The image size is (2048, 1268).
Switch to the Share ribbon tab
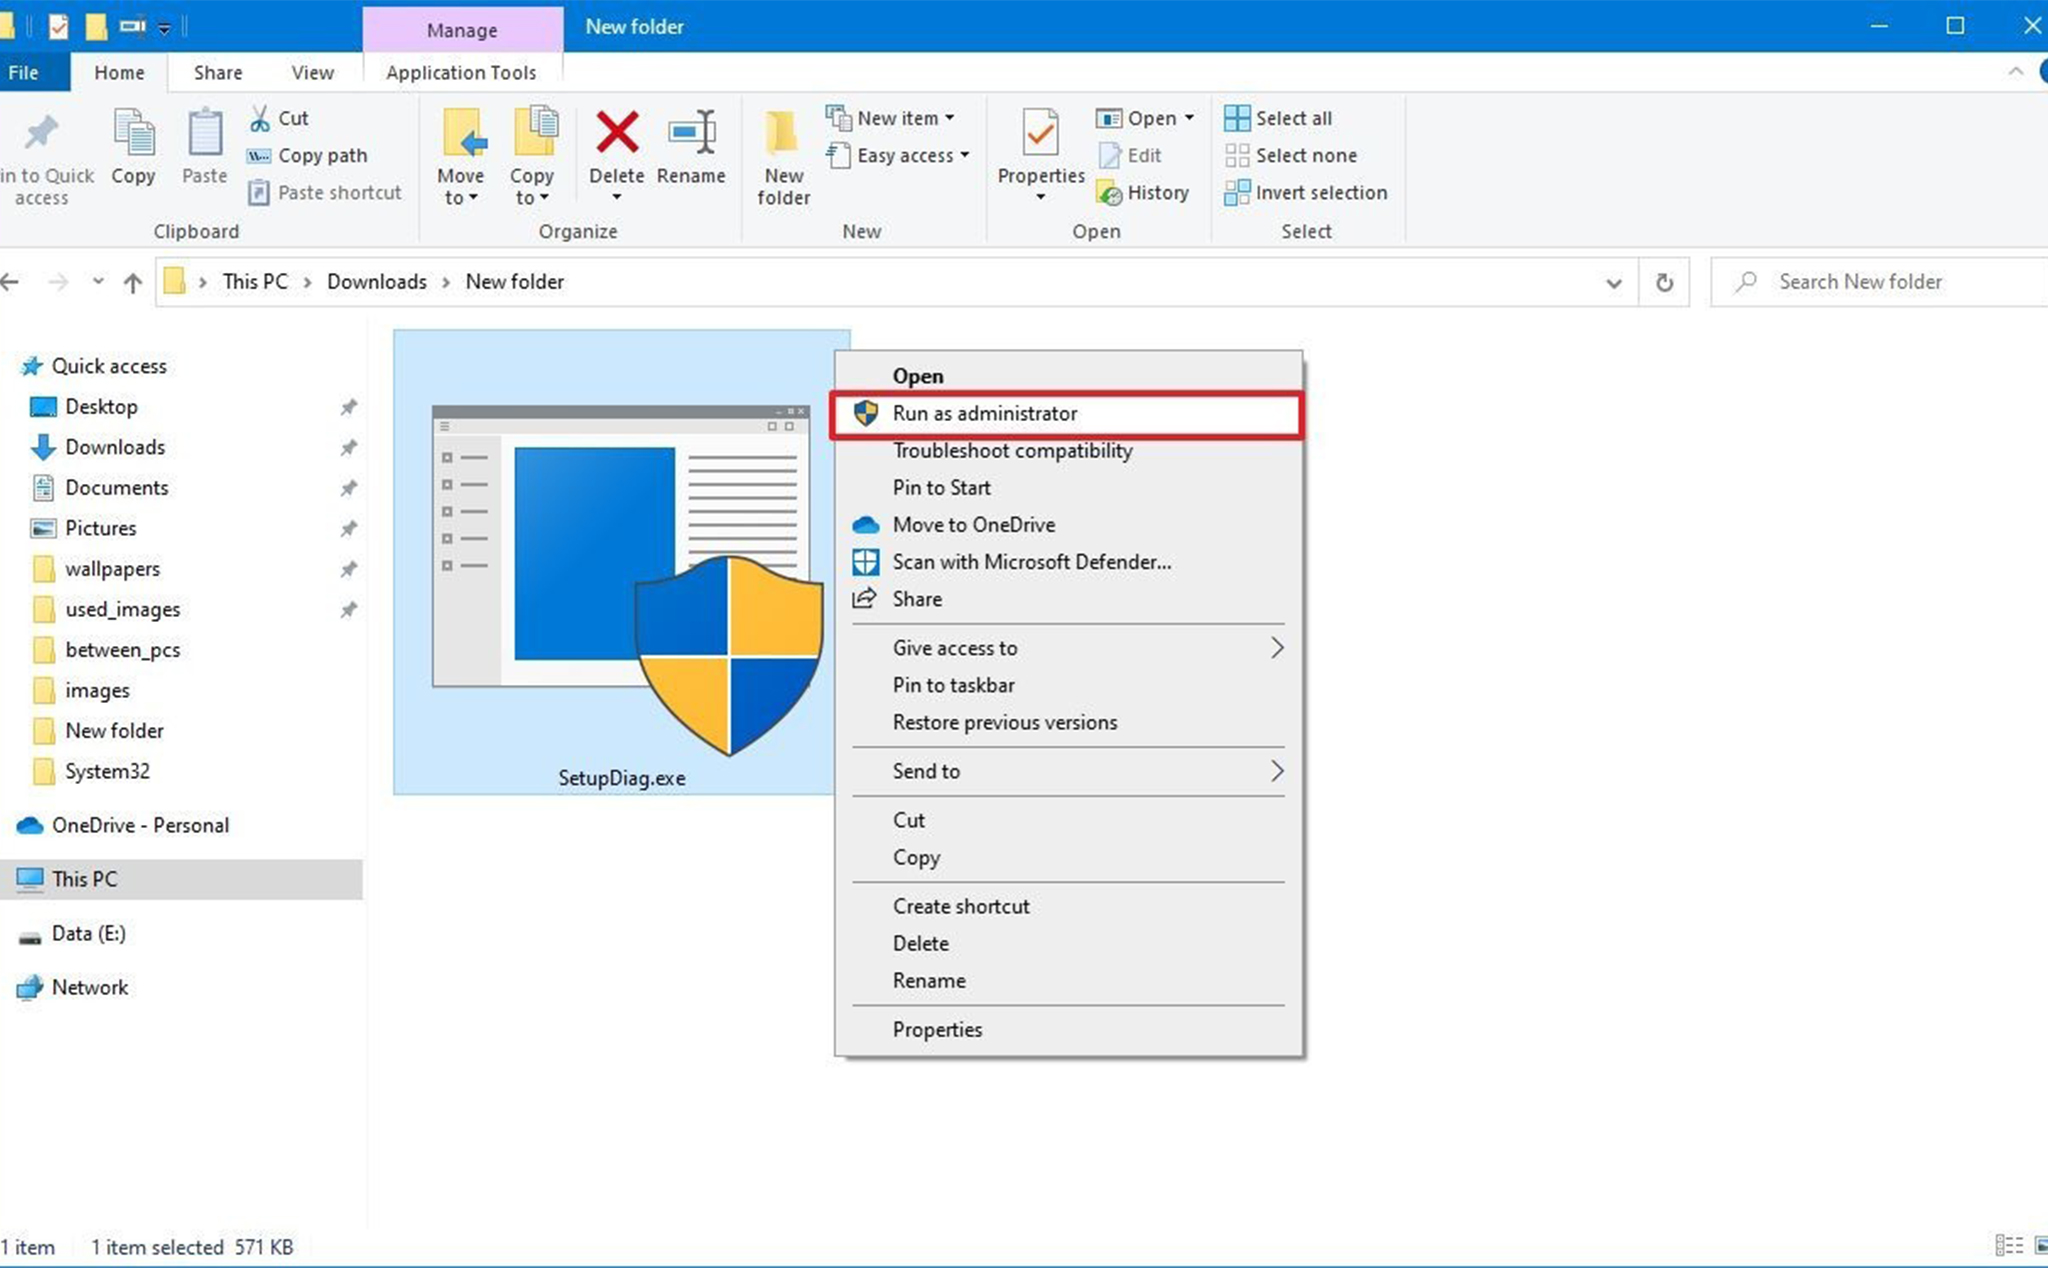pos(218,72)
